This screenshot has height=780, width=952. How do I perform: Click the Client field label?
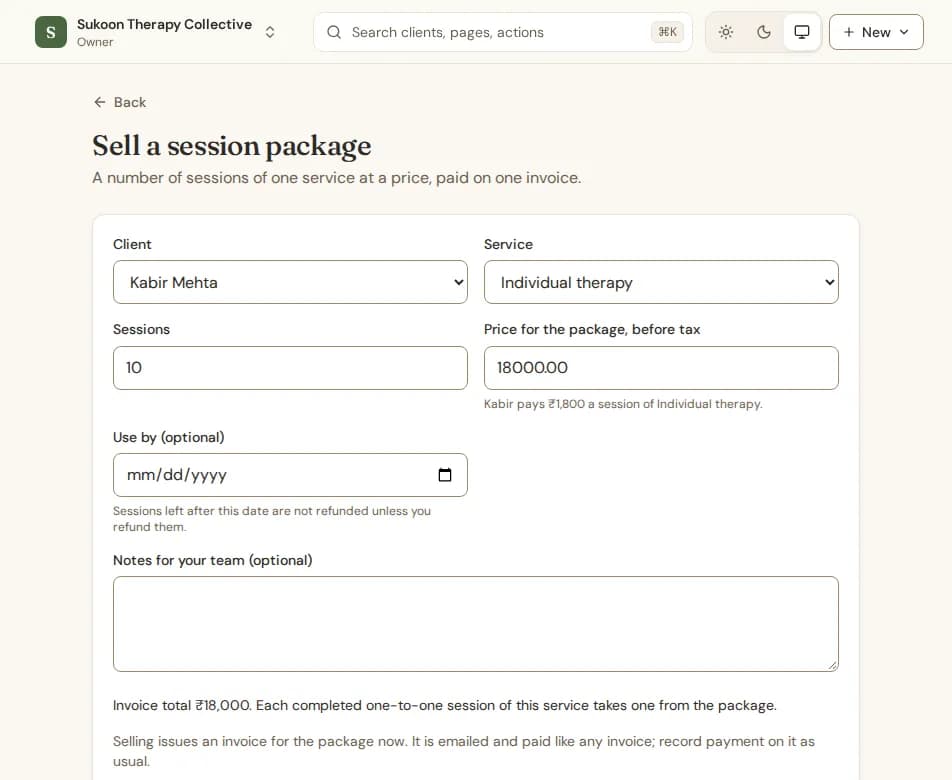(132, 244)
